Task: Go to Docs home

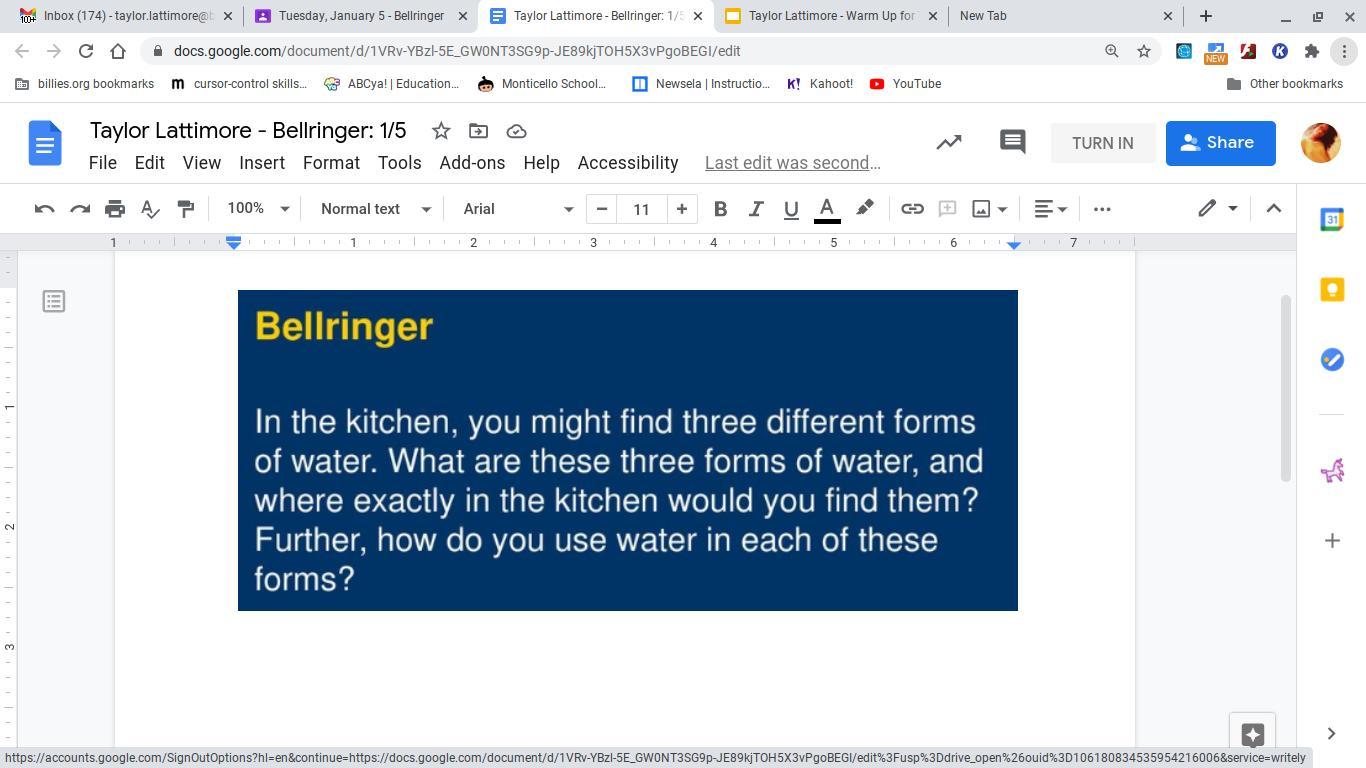Action: tap(45, 143)
